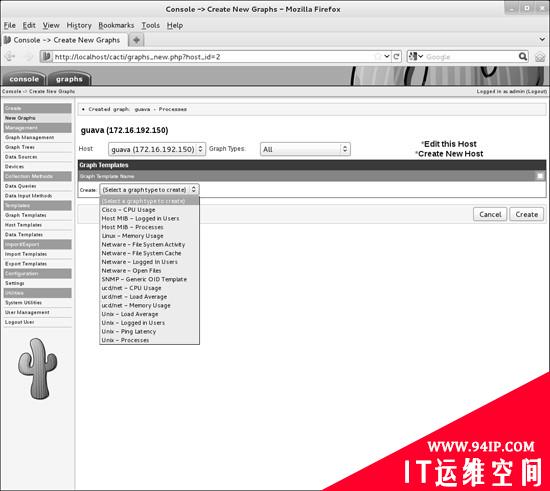Image resolution: width=550 pixels, height=491 pixels.
Task: Open the tabs list dropdown arrow
Action: [x=542, y=39]
